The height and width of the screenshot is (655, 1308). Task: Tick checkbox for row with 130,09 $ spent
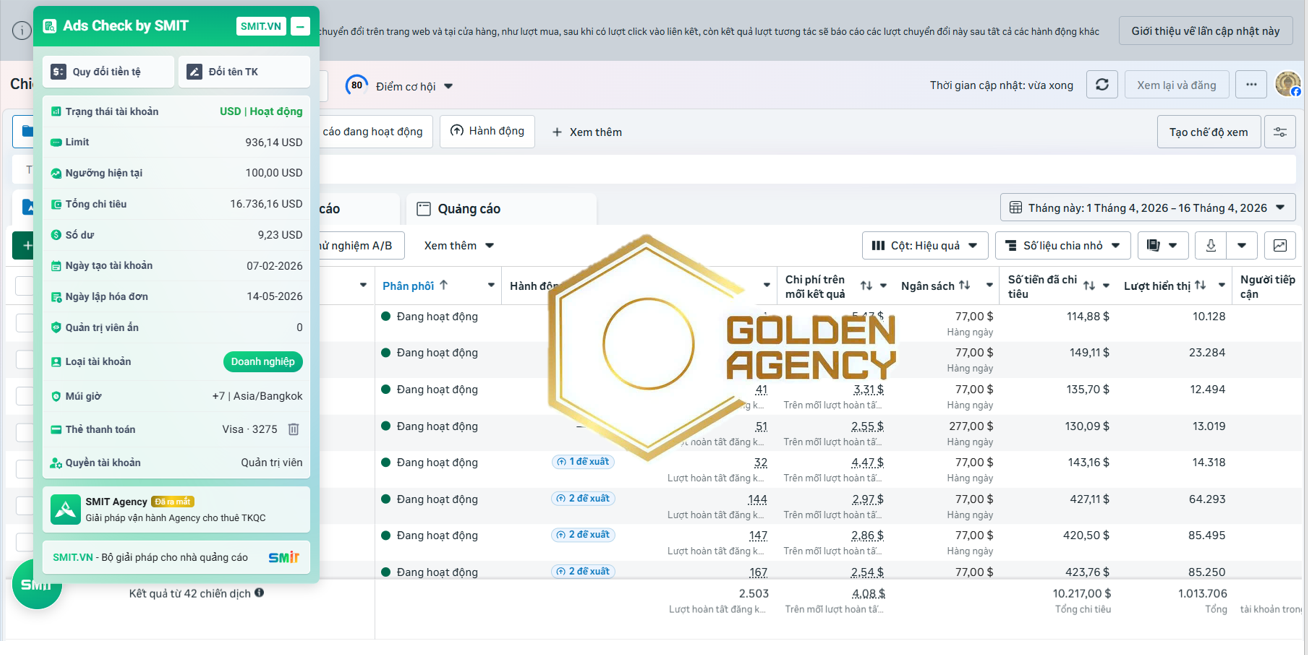pyautogui.click(x=25, y=433)
